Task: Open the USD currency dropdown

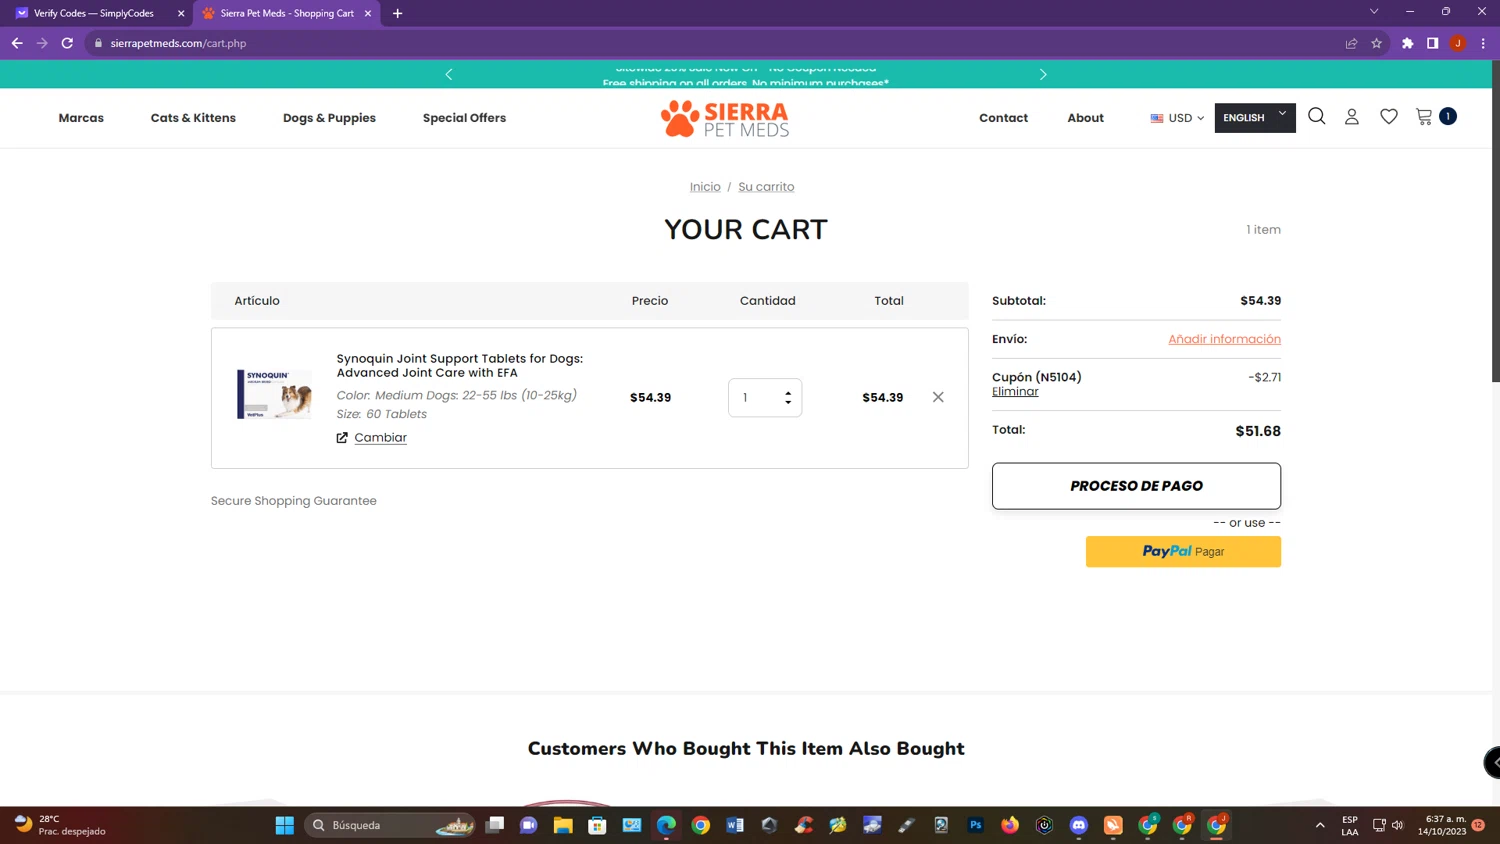Action: (1177, 118)
